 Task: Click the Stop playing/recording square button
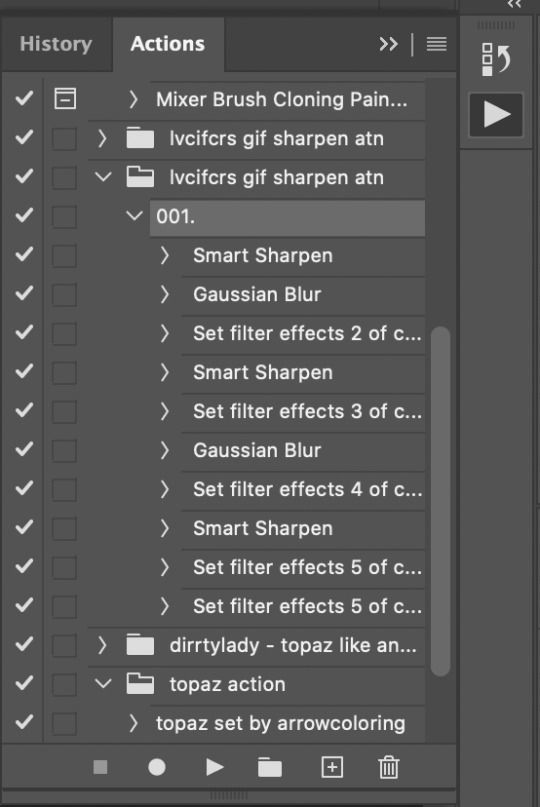(x=100, y=767)
